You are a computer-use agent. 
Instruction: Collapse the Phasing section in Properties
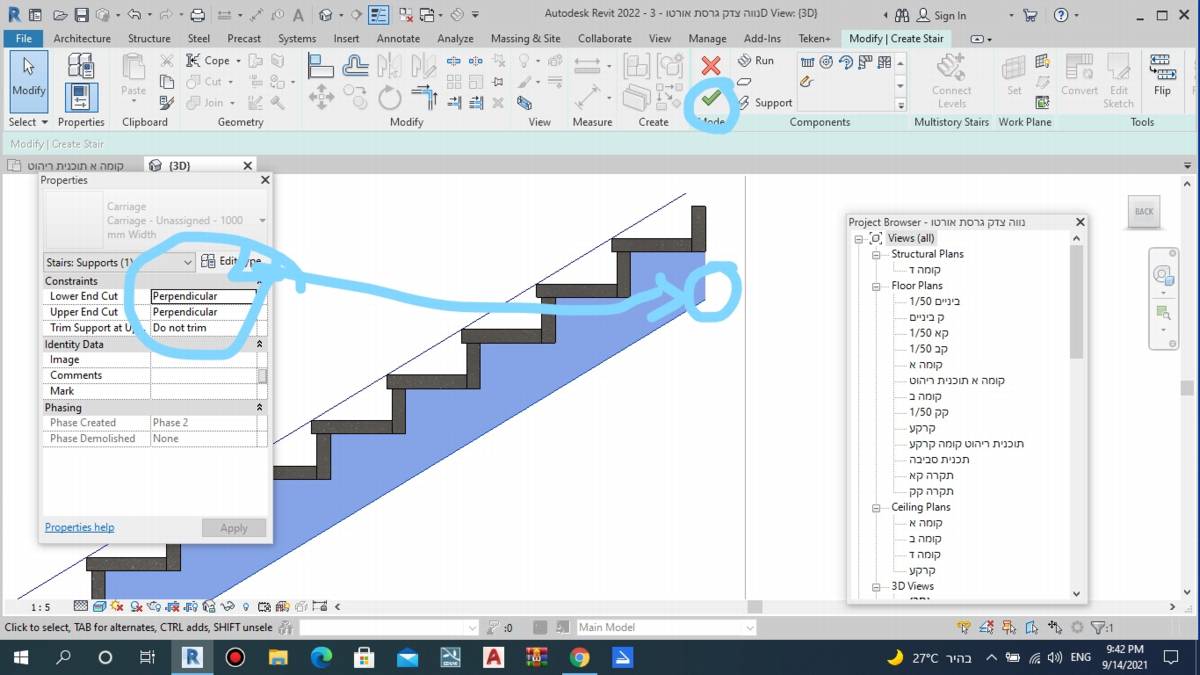[260, 408]
